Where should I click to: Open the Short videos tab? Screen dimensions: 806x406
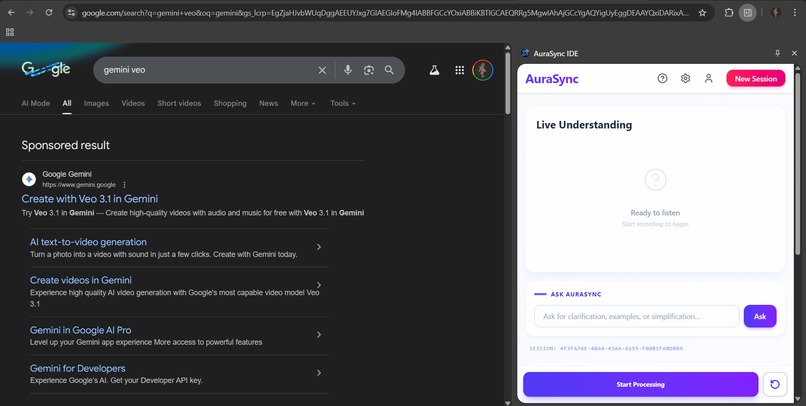point(179,103)
